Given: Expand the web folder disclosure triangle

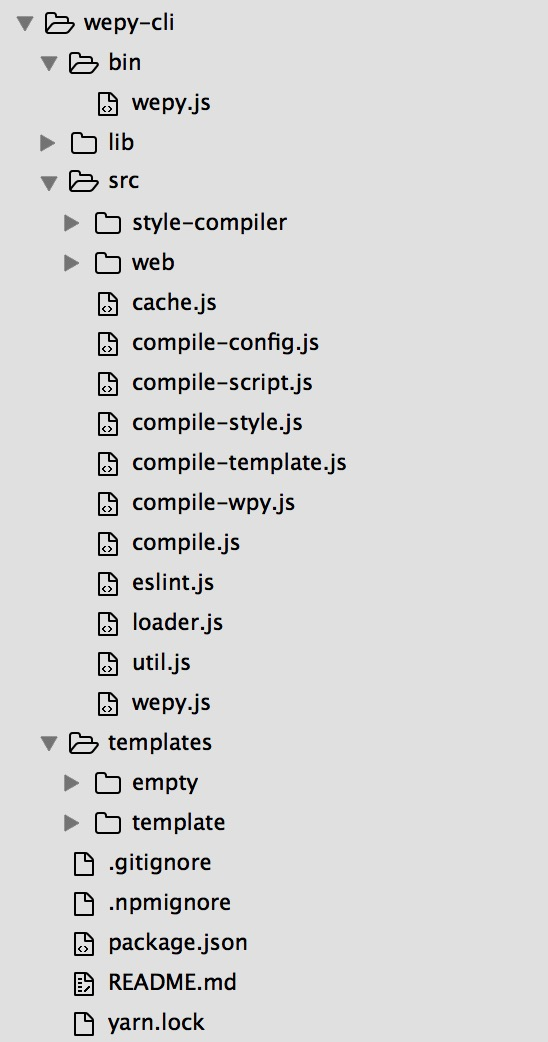Looking at the screenshot, I should [x=72, y=262].
